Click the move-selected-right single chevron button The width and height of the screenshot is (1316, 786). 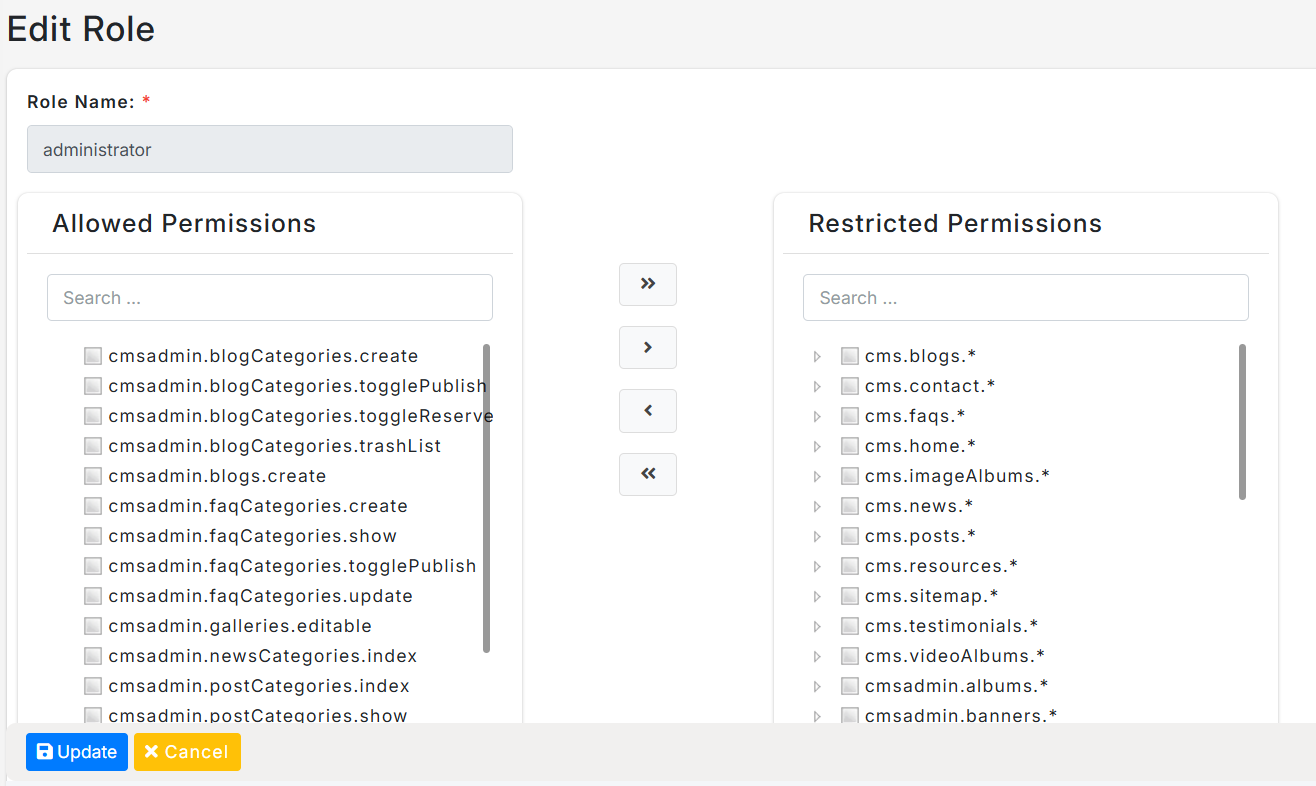click(x=648, y=347)
